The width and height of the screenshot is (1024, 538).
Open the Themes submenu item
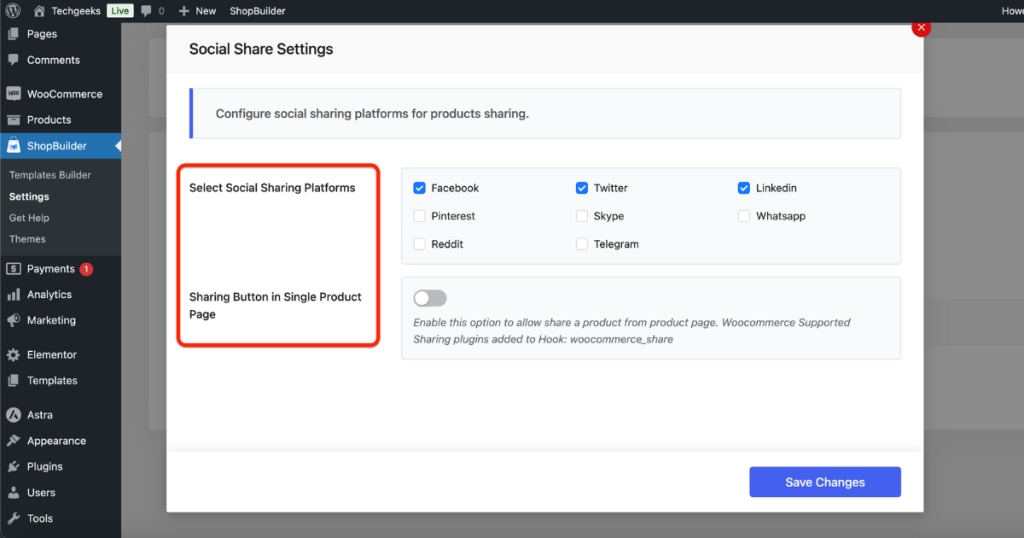click(x=27, y=239)
